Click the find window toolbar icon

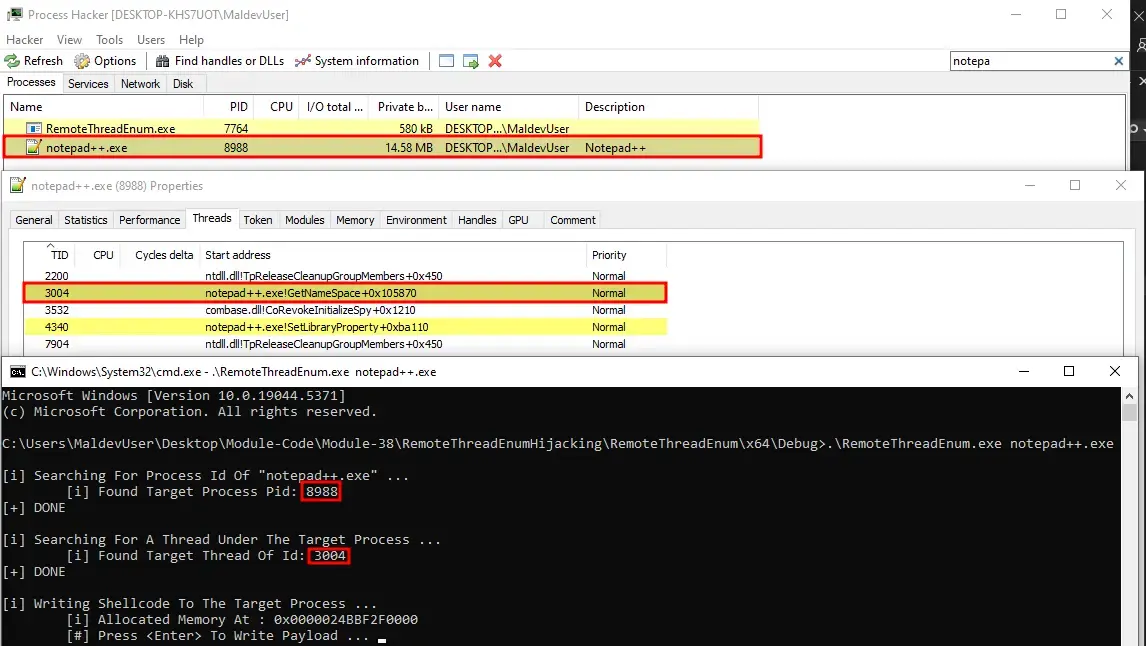click(x=446, y=61)
